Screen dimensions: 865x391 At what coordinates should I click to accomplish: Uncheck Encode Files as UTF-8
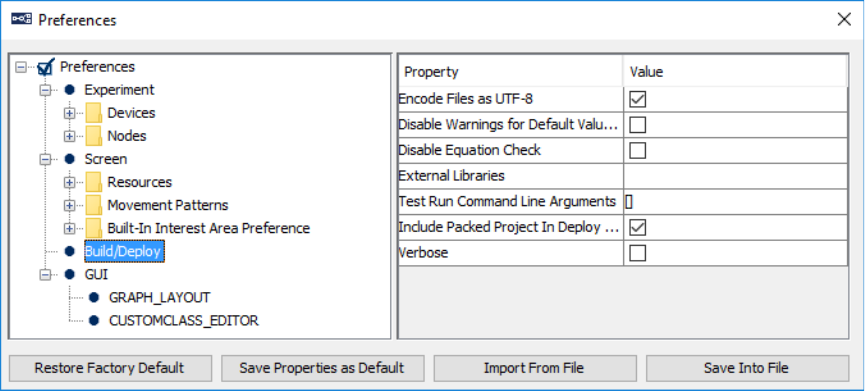(638, 99)
